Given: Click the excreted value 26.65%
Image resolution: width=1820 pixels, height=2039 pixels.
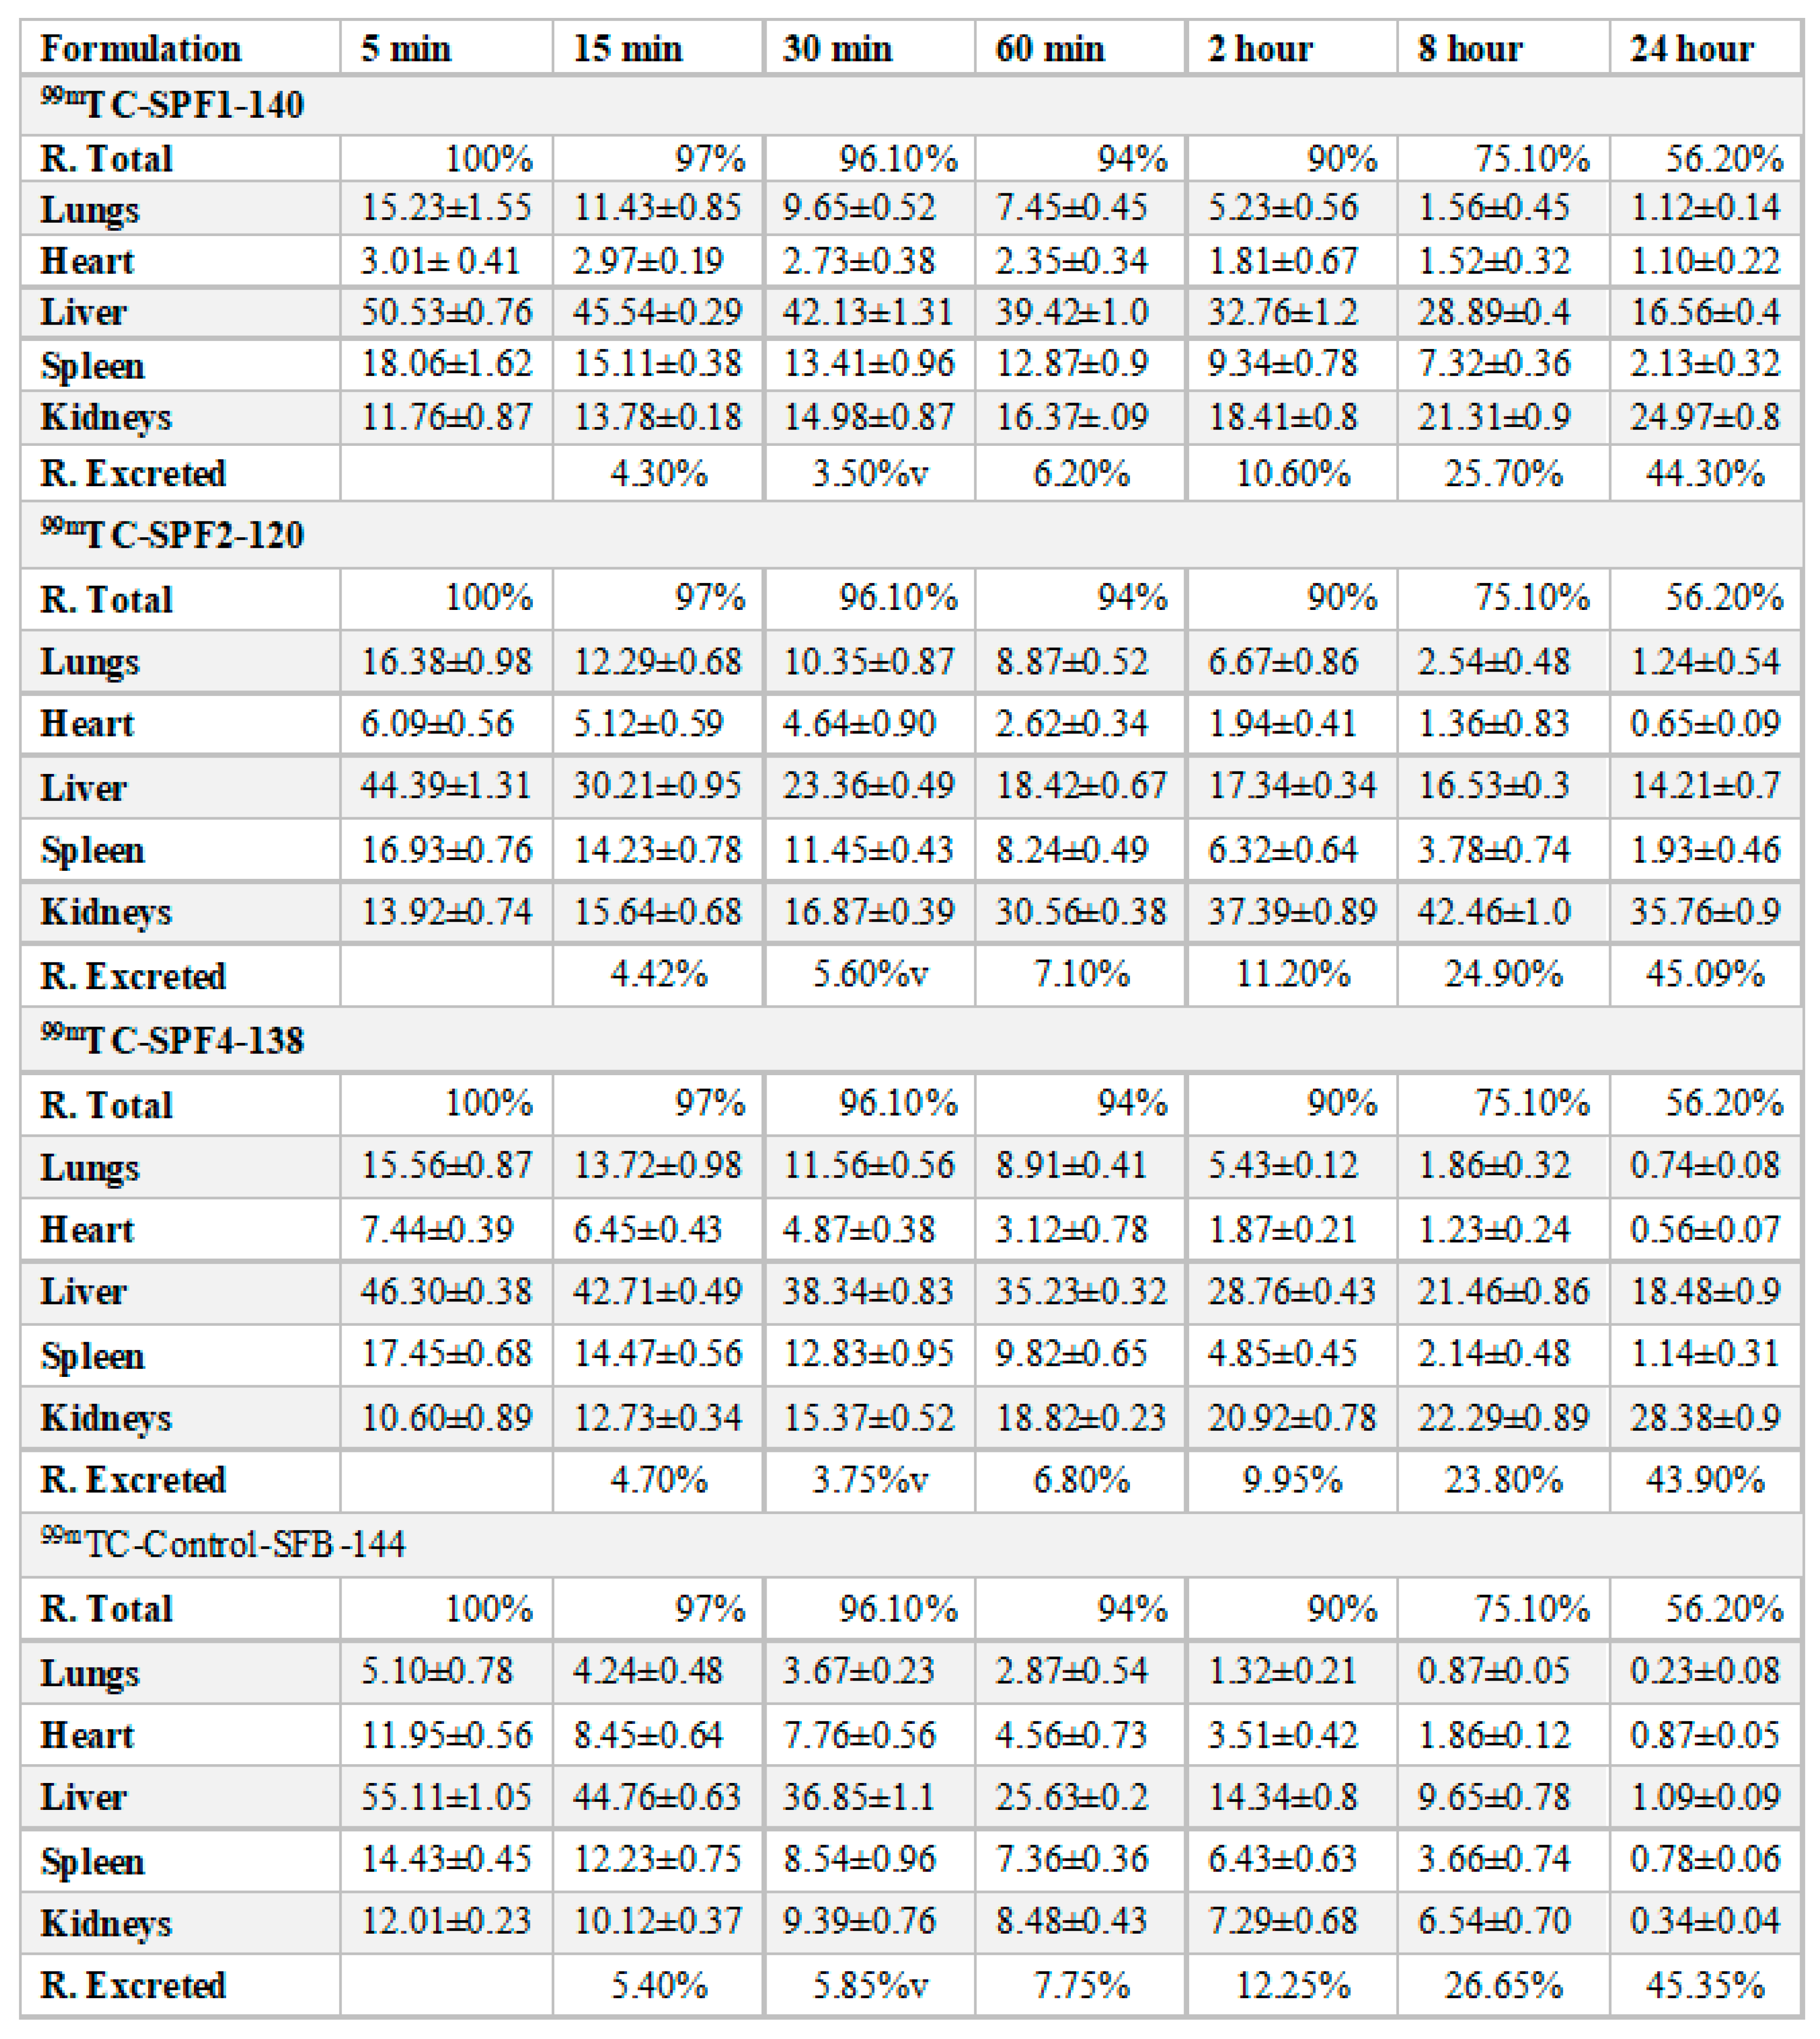Looking at the screenshot, I should (x=1503, y=1985).
